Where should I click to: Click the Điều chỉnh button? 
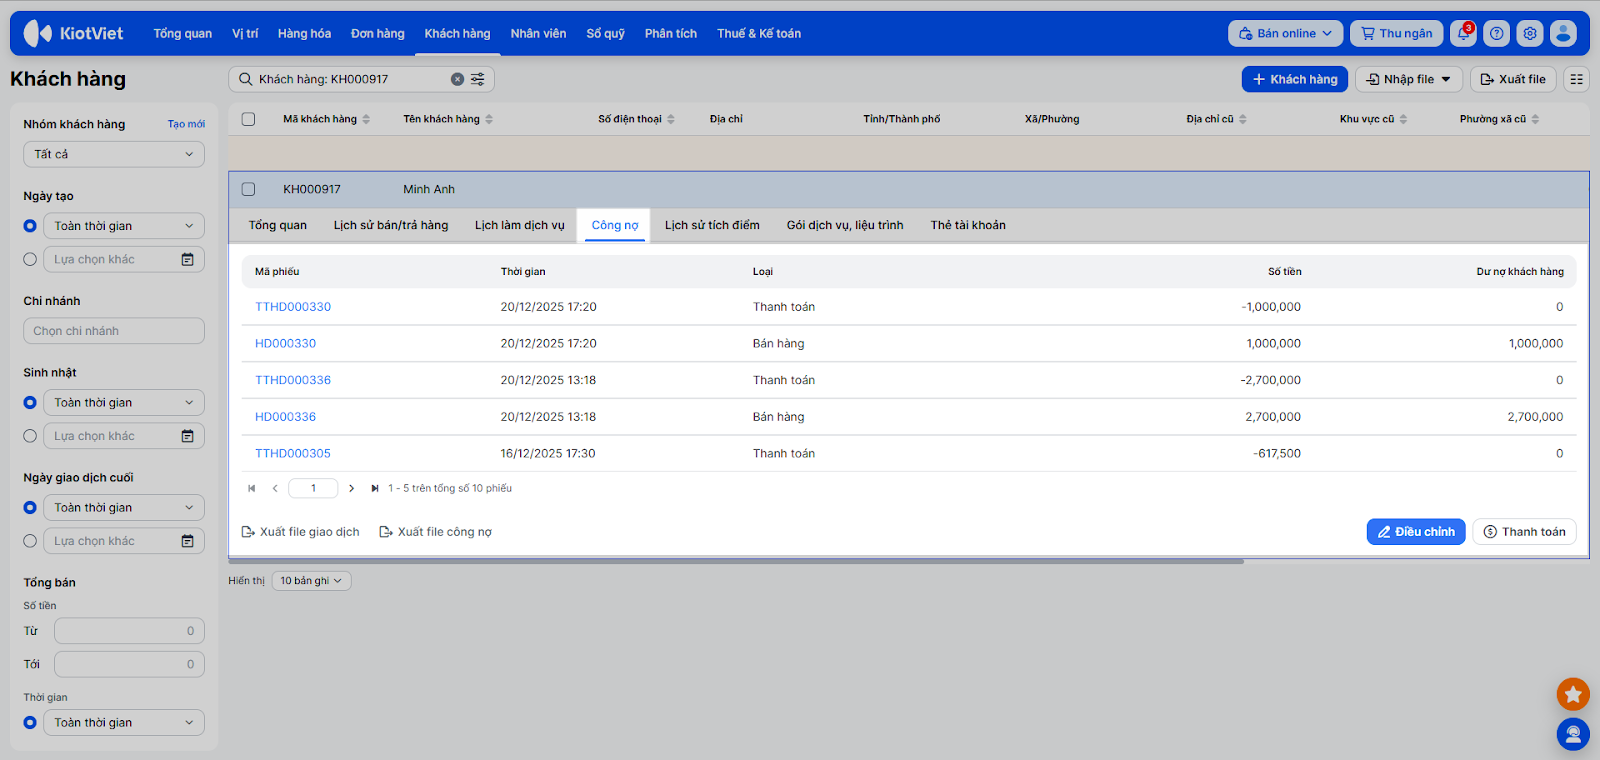(1415, 532)
